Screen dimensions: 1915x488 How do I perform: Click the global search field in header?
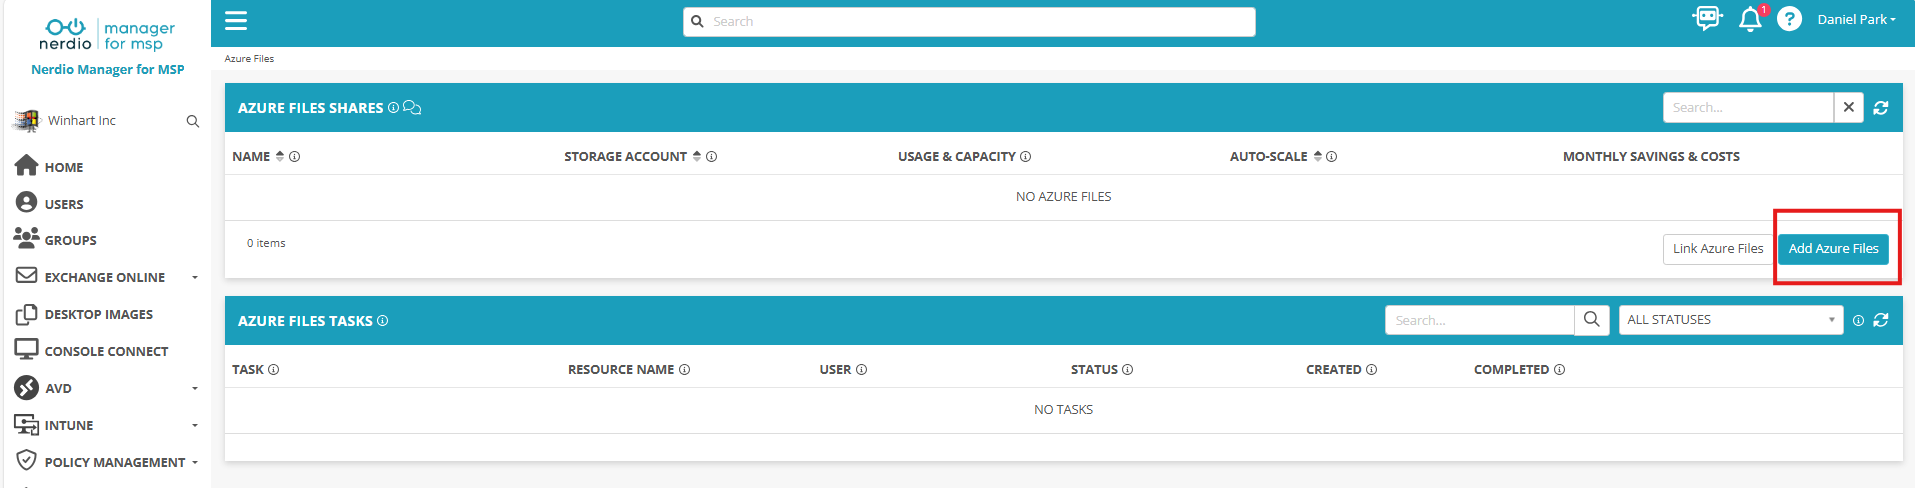coord(969,22)
